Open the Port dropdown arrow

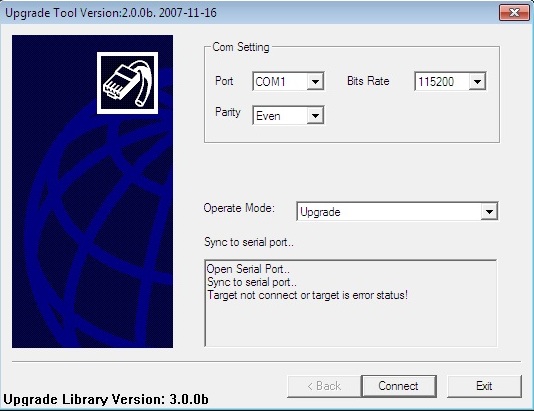315,81
